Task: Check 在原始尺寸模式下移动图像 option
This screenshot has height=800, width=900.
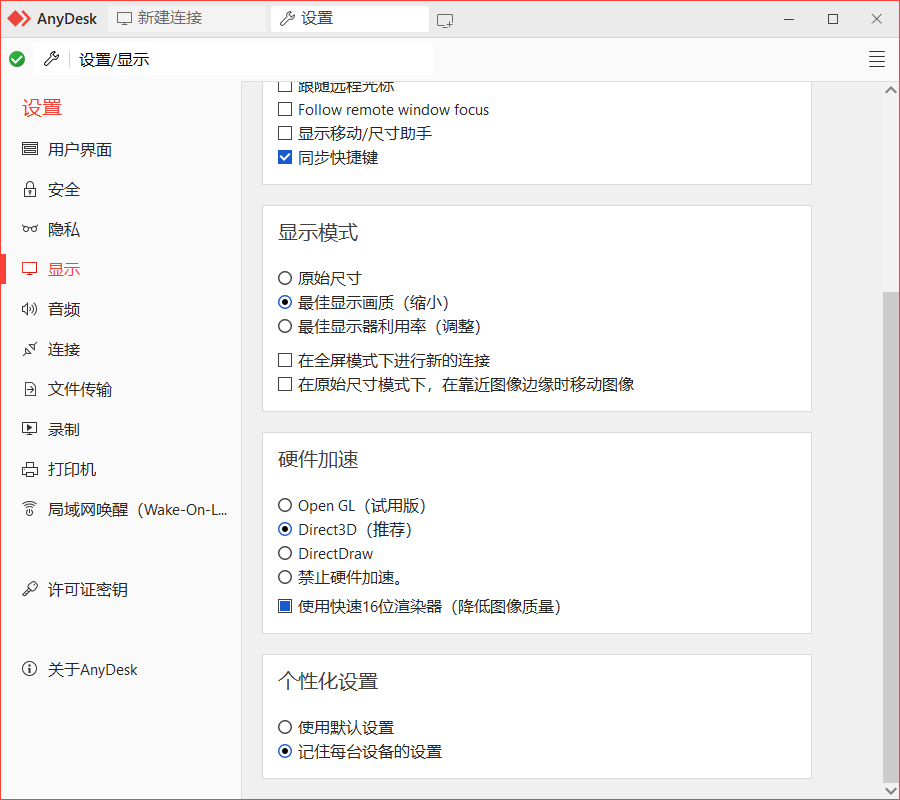Action: (285, 384)
